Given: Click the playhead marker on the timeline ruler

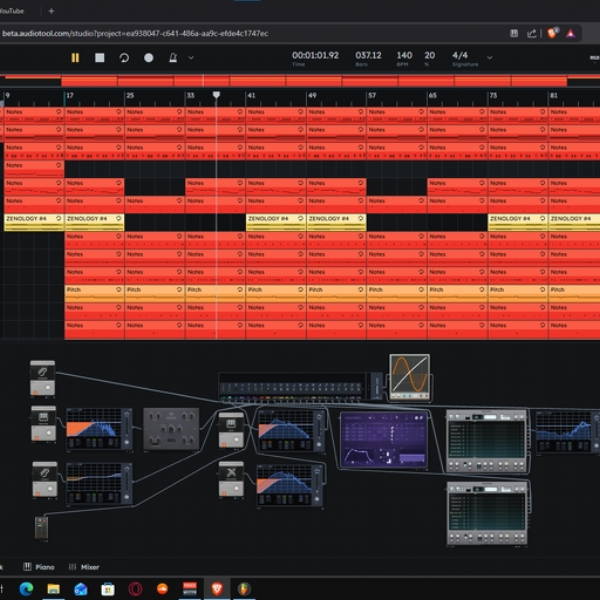Looking at the screenshot, I should (x=216, y=95).
